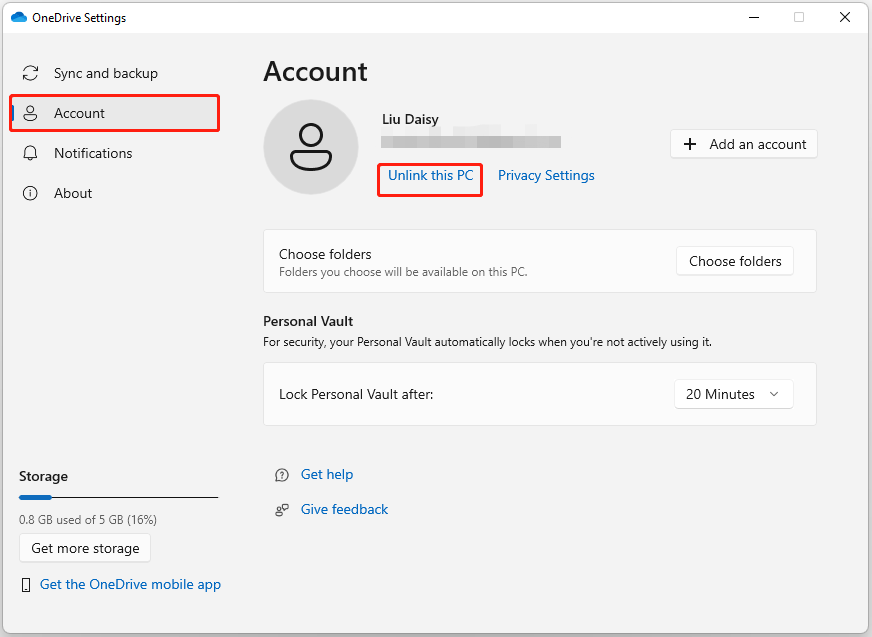872x637 pixels.
Task: Open the Sync and backup section
Action: (x=105, y=73)
